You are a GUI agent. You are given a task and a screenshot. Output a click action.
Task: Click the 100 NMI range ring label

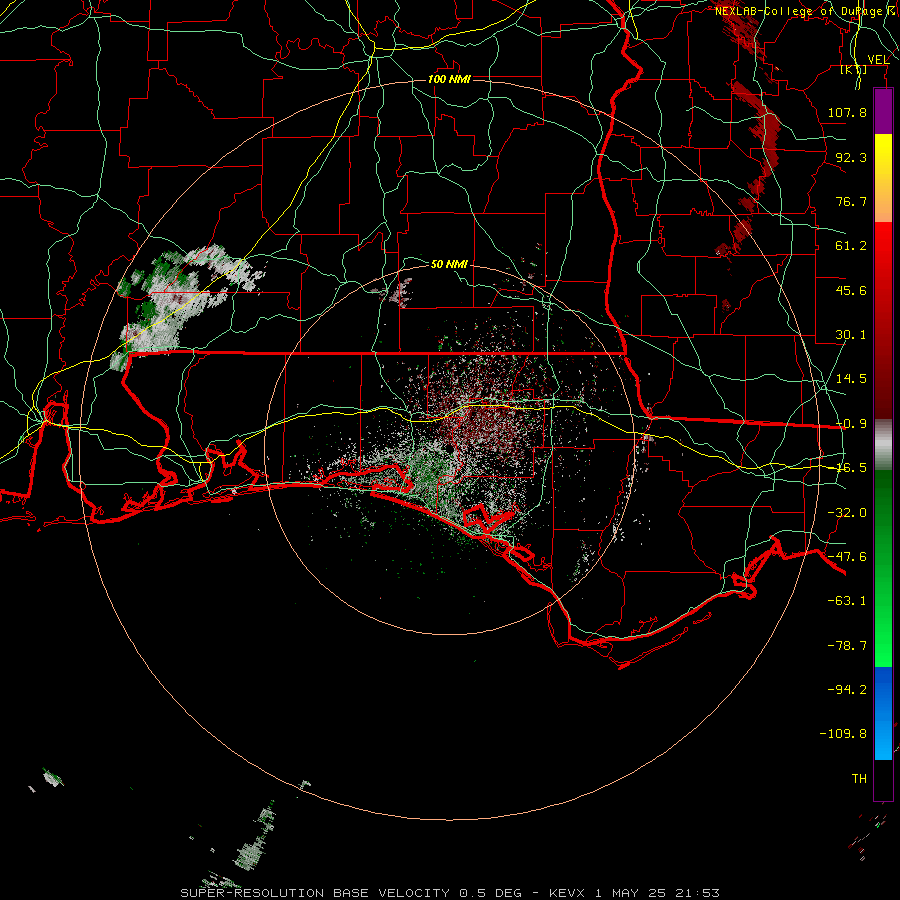coord(449,79)
